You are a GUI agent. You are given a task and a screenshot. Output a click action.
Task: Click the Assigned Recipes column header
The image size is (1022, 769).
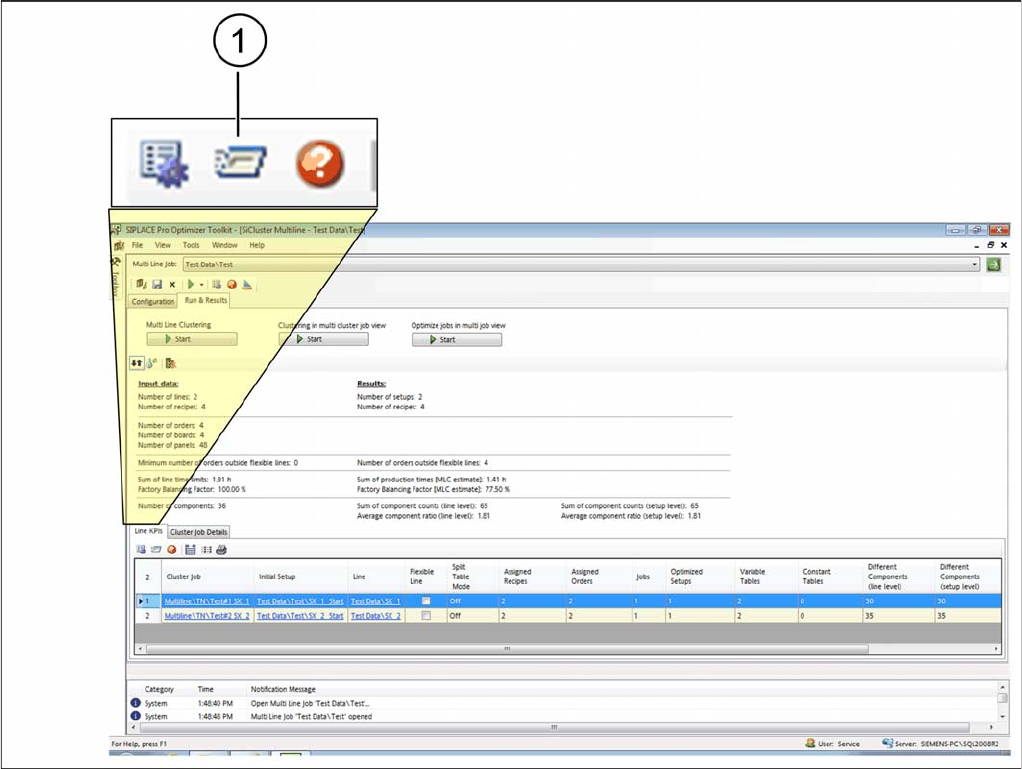pos(531,576)
